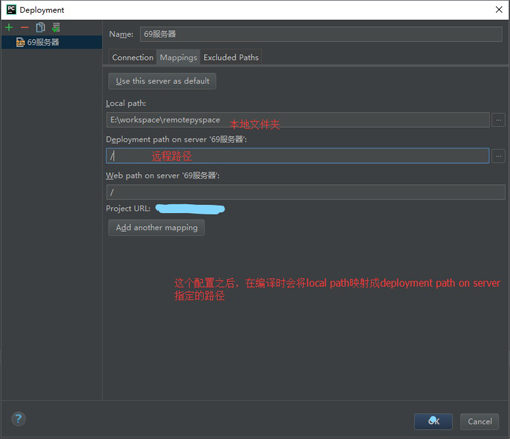Click Use this server as default button
Screen dimensions: 510x439
point(162,81)
